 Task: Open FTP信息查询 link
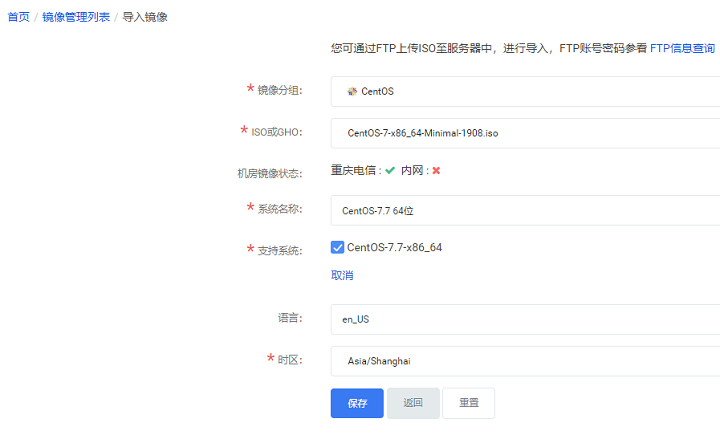click(682, 48)
